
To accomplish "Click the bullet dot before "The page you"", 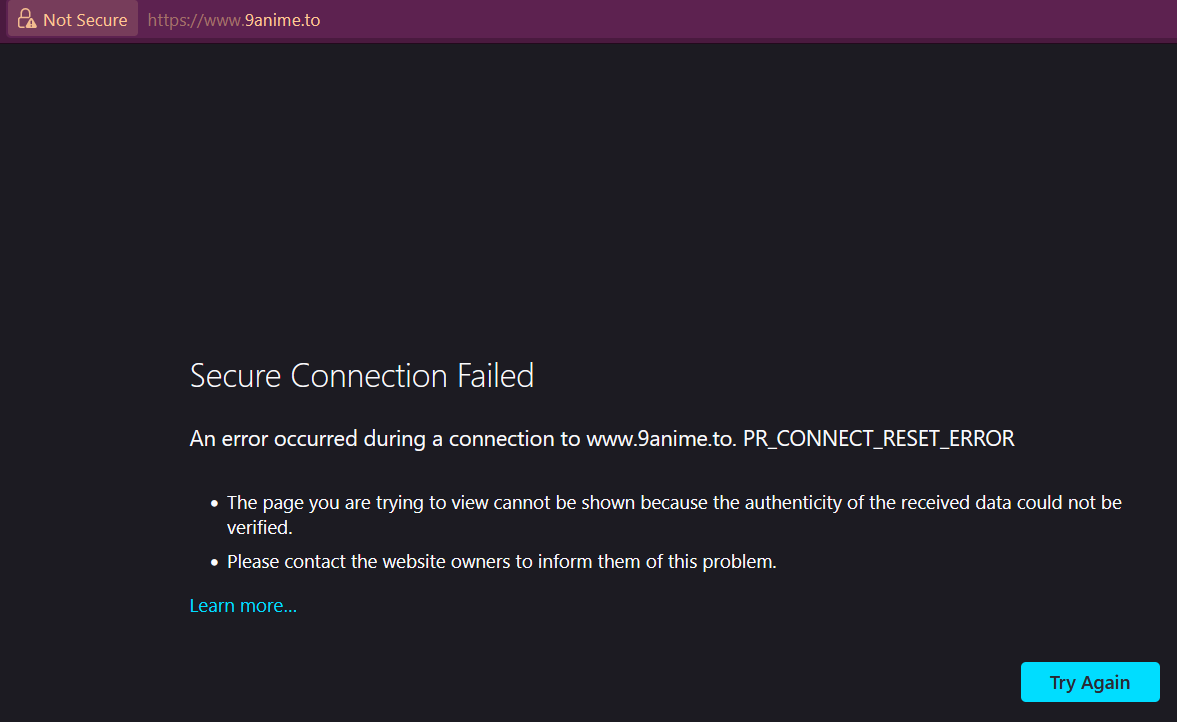I will tap(214, 504).
